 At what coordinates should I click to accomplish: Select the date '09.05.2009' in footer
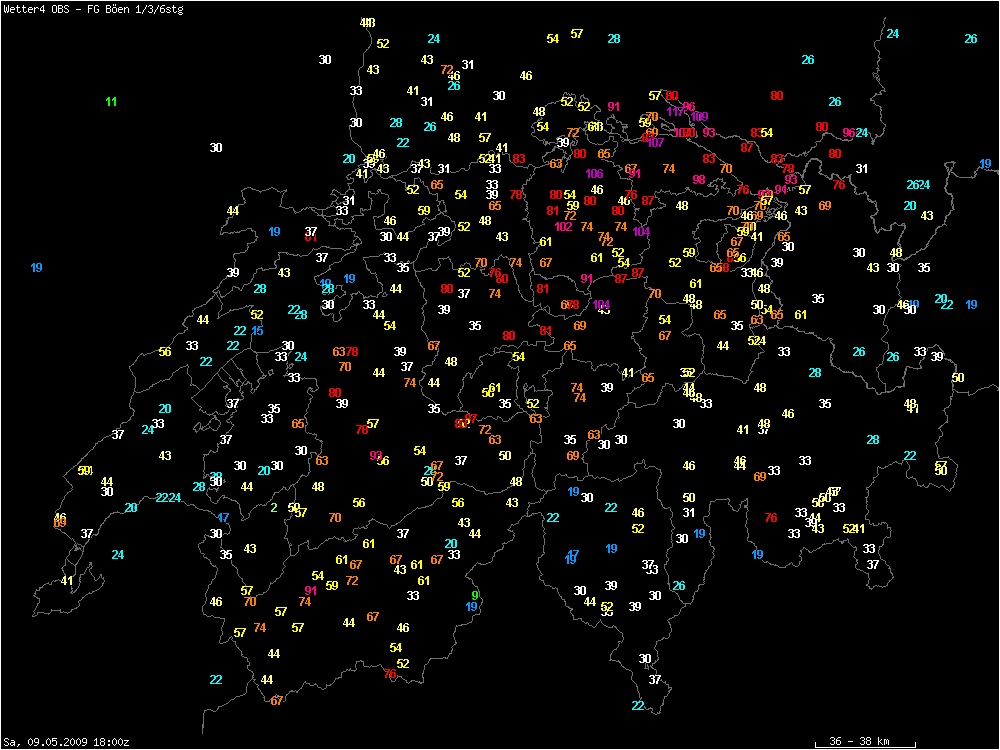point(57,742)
